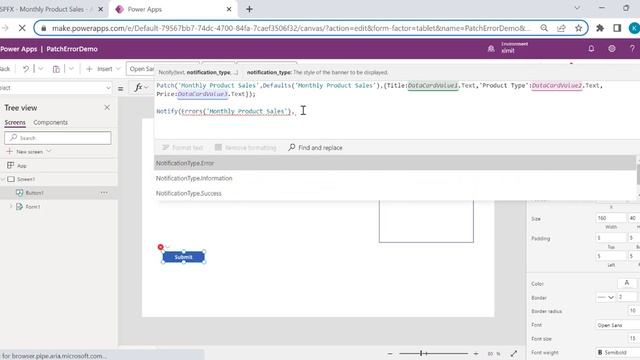Choose NotificationType.Success suggestion

coord(395,193)
